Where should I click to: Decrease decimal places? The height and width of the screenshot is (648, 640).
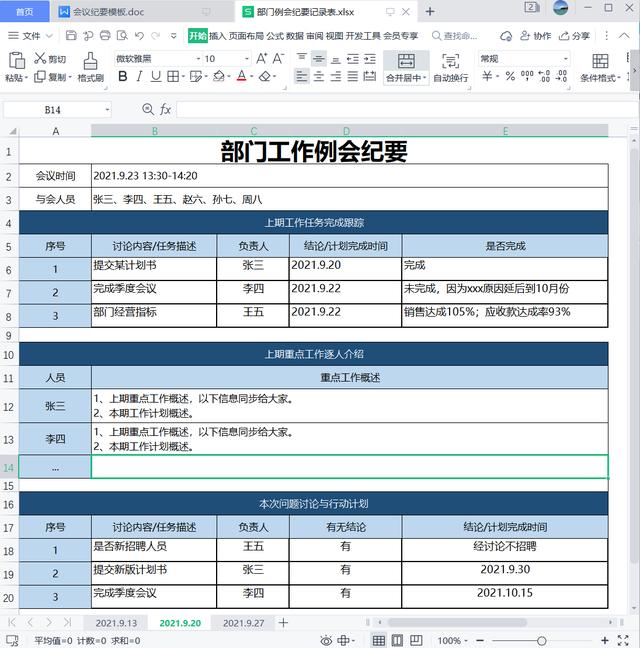[x=561, y=76]
